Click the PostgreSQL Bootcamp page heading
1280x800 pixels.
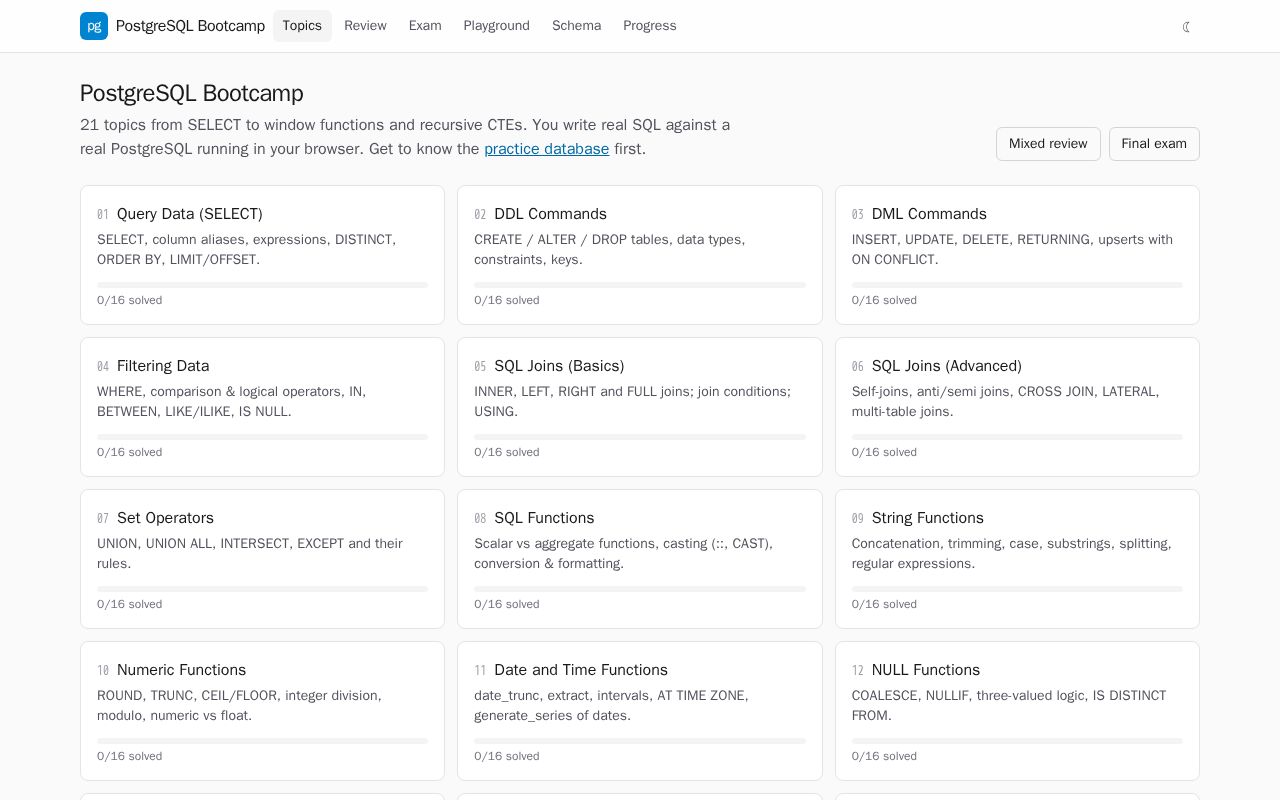click(192, 93)
